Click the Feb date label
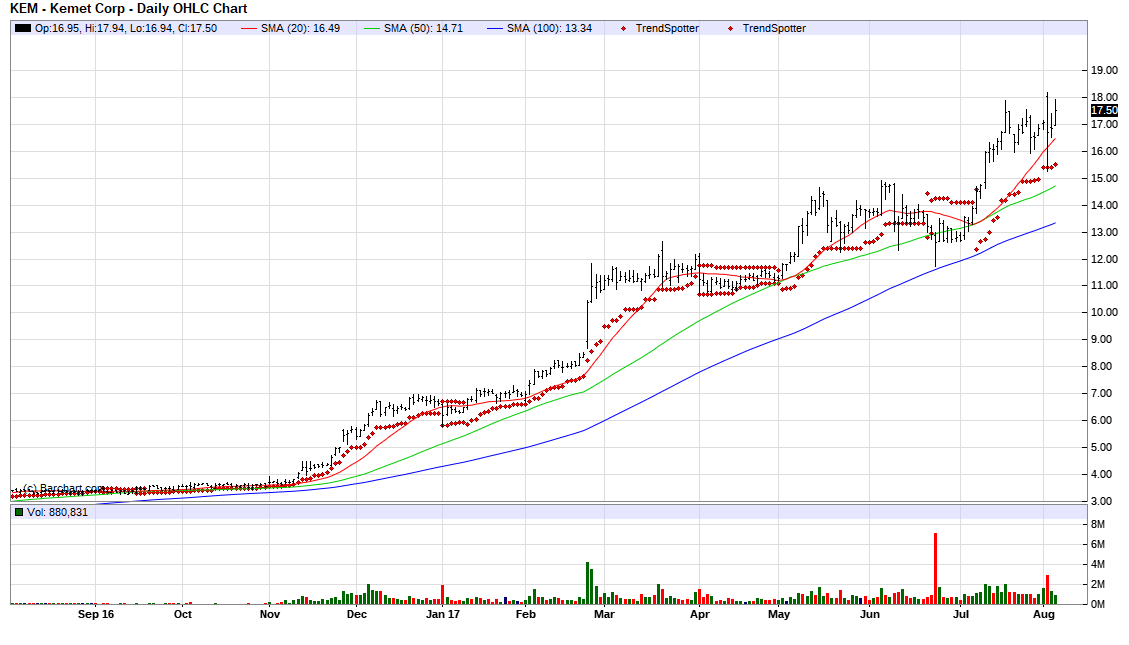 [x=526, y=615]
